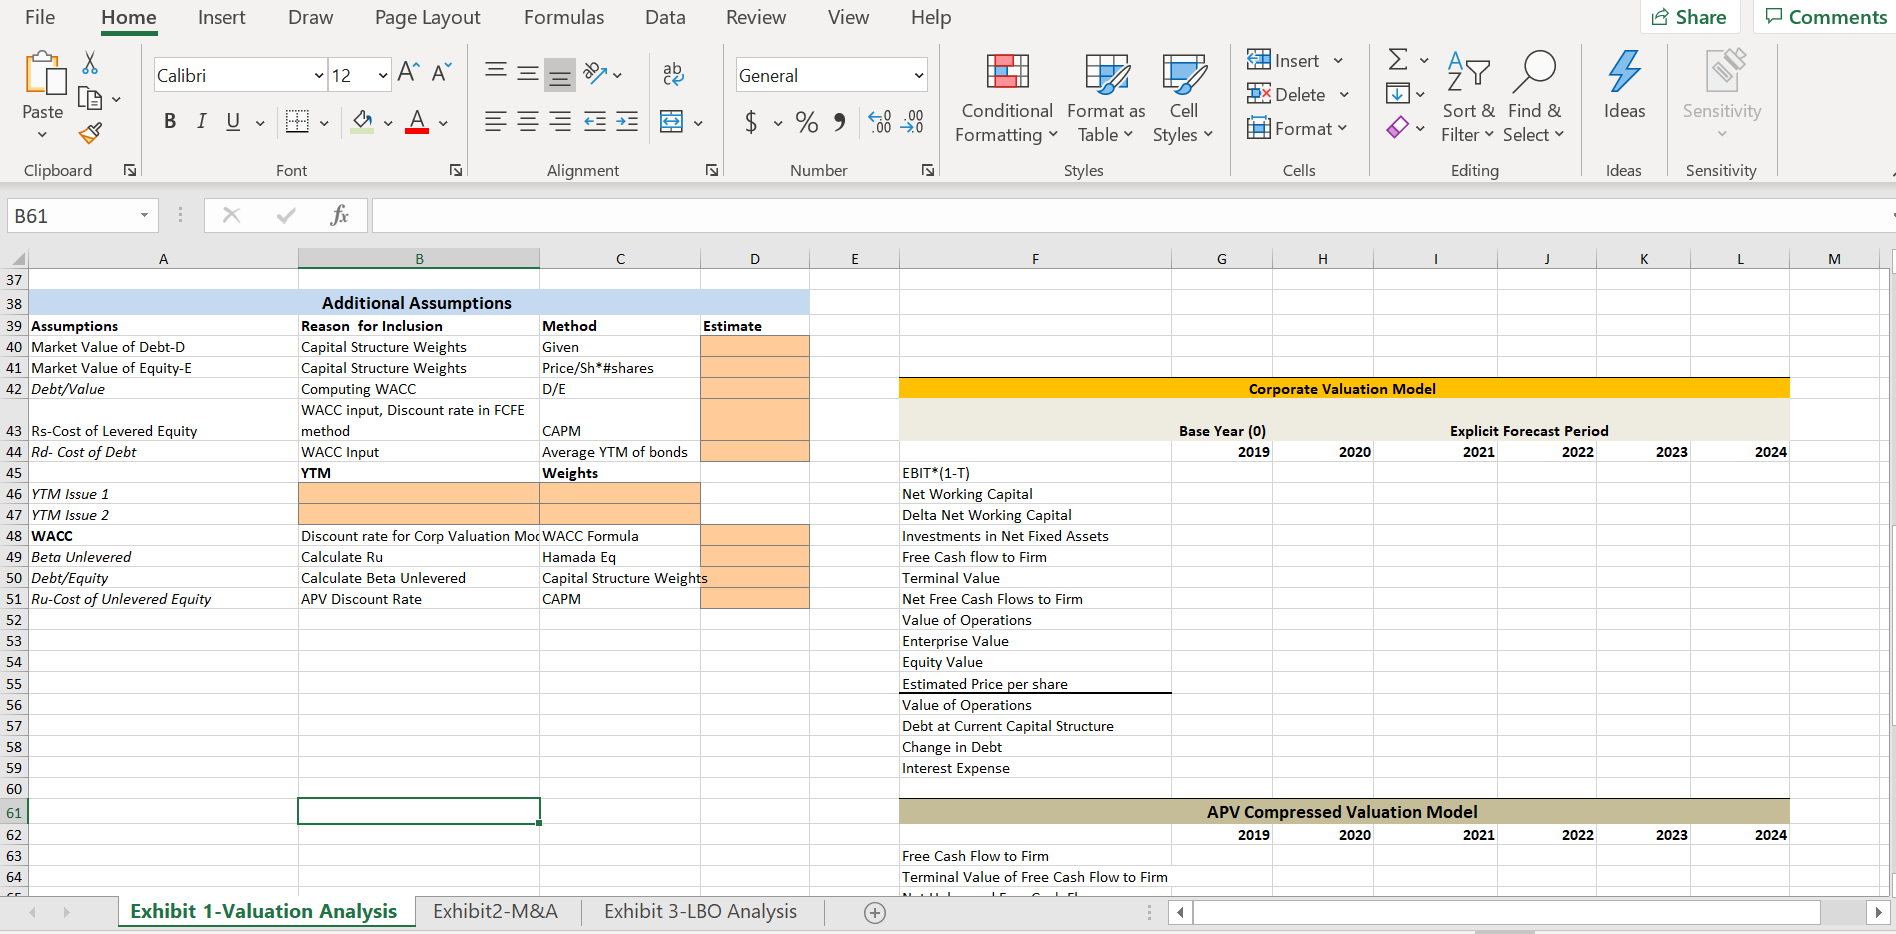Open the Font name dropdown
The width and height of the screenshot is (1896, 934).
[x=319, y=75]
